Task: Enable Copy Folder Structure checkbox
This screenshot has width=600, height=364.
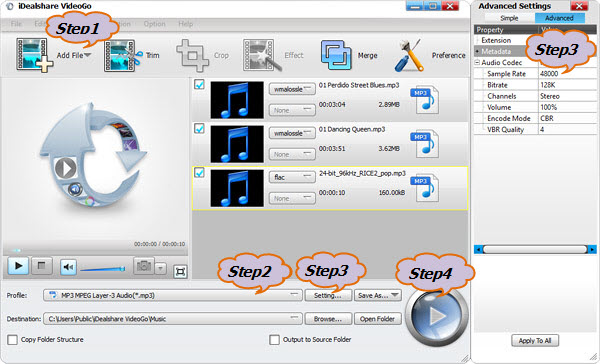Action: click(12, 340)
